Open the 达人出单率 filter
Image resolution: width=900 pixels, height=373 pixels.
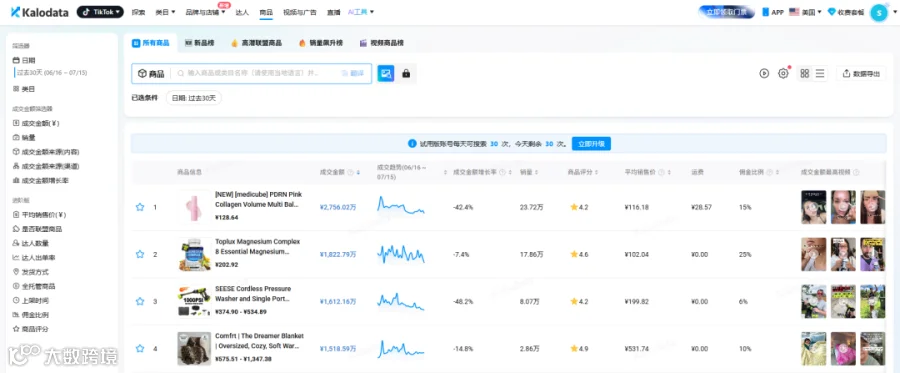34,258
